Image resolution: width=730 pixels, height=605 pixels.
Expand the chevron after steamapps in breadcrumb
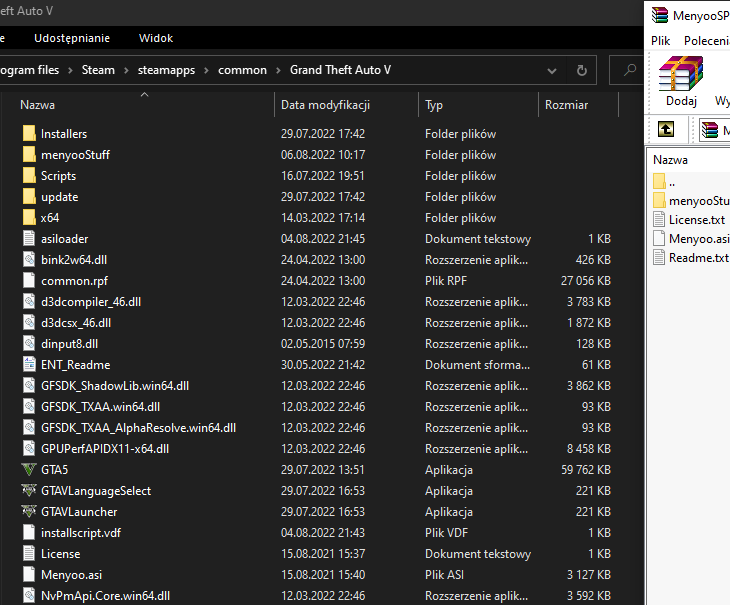(207, 70)
